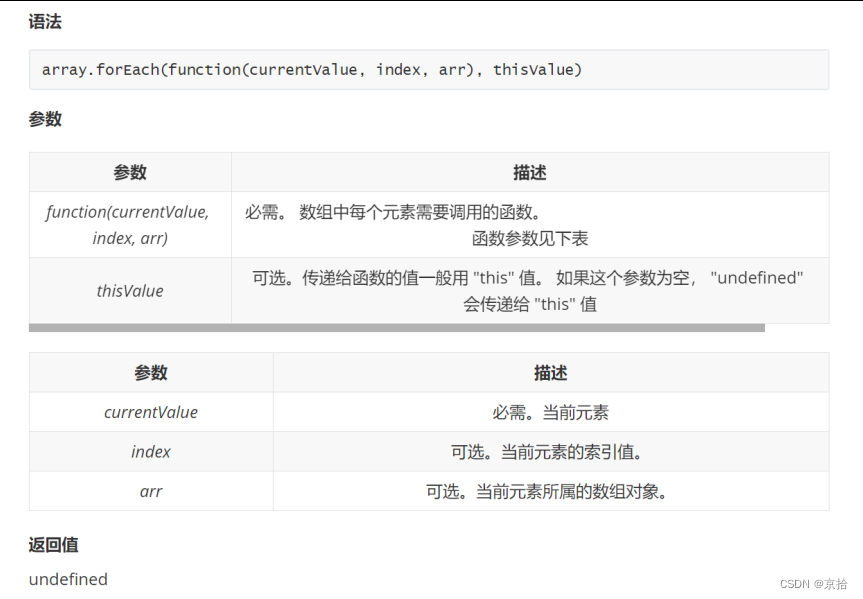Click the '返回值' heading
This screenshot has height=599, width=863.
tap(53, 544)
